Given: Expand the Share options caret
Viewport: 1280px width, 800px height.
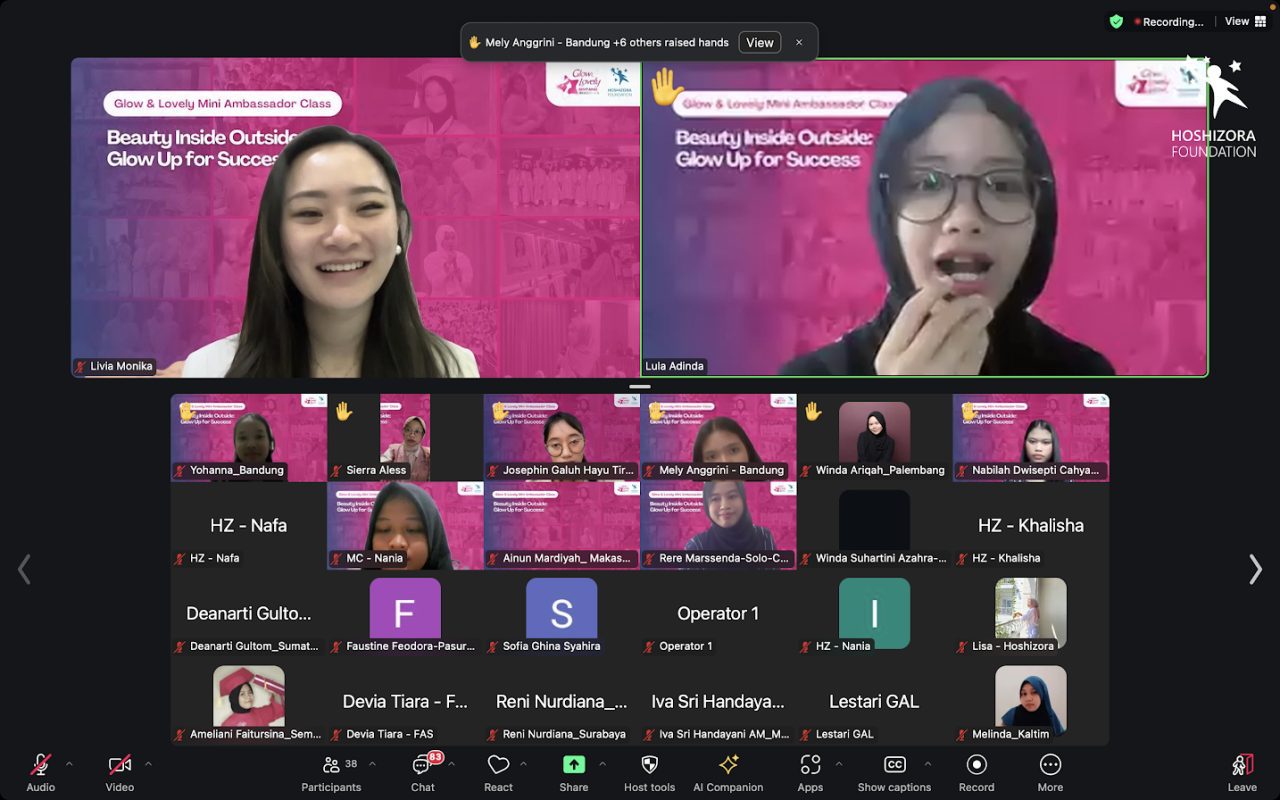Looking at the screenshot, I should [602, 765].
